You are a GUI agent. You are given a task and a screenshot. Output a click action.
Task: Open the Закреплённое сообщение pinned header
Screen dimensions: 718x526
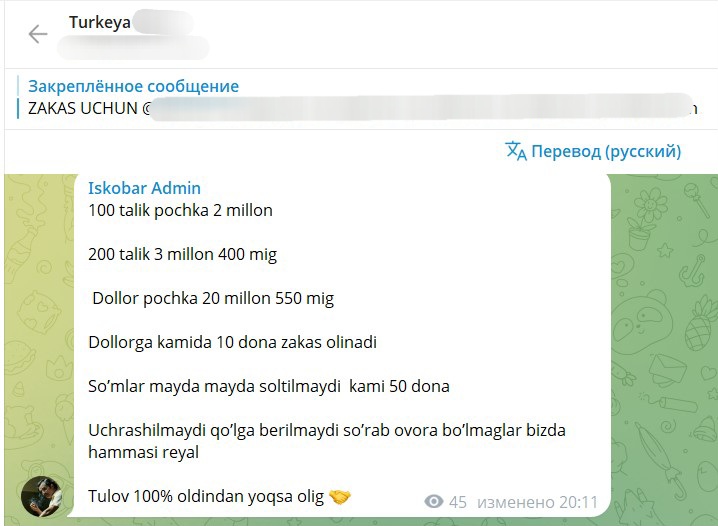click(x=133, y=86)
